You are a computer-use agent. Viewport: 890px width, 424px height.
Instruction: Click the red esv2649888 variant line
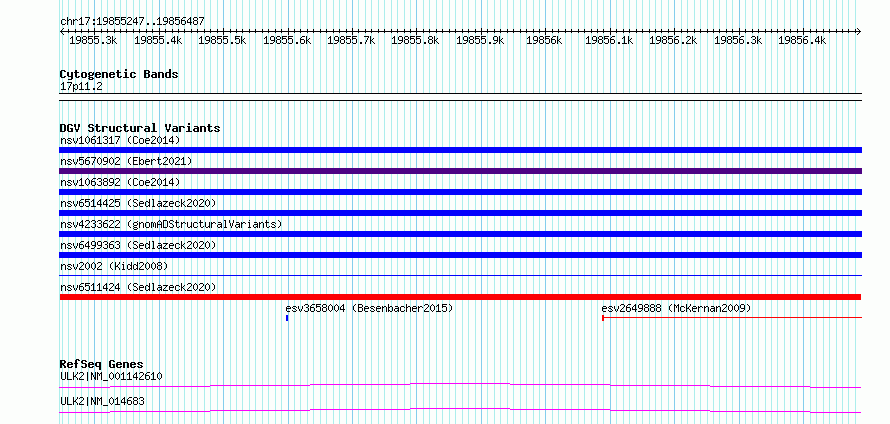(x=732, y=318)
